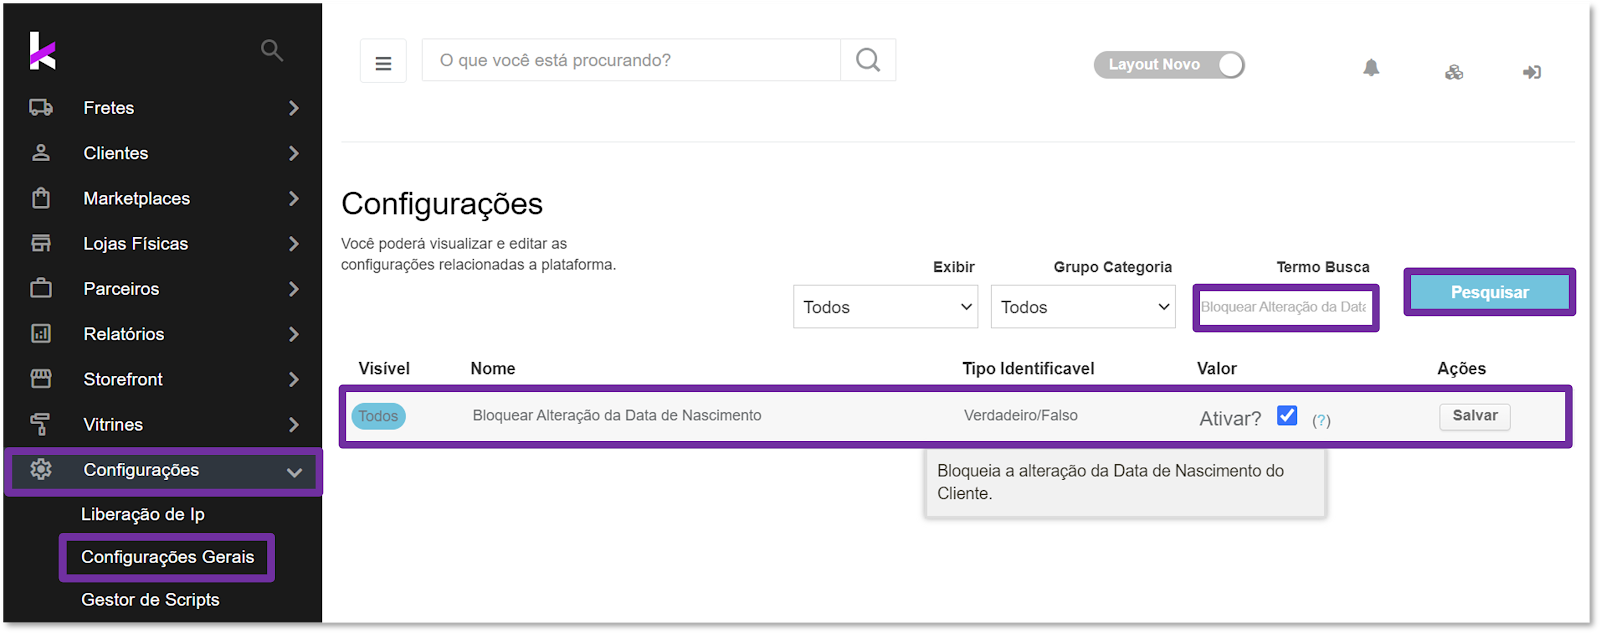Click the 'Verdadeiro/Falso' cell

(x=1021, y=415)
